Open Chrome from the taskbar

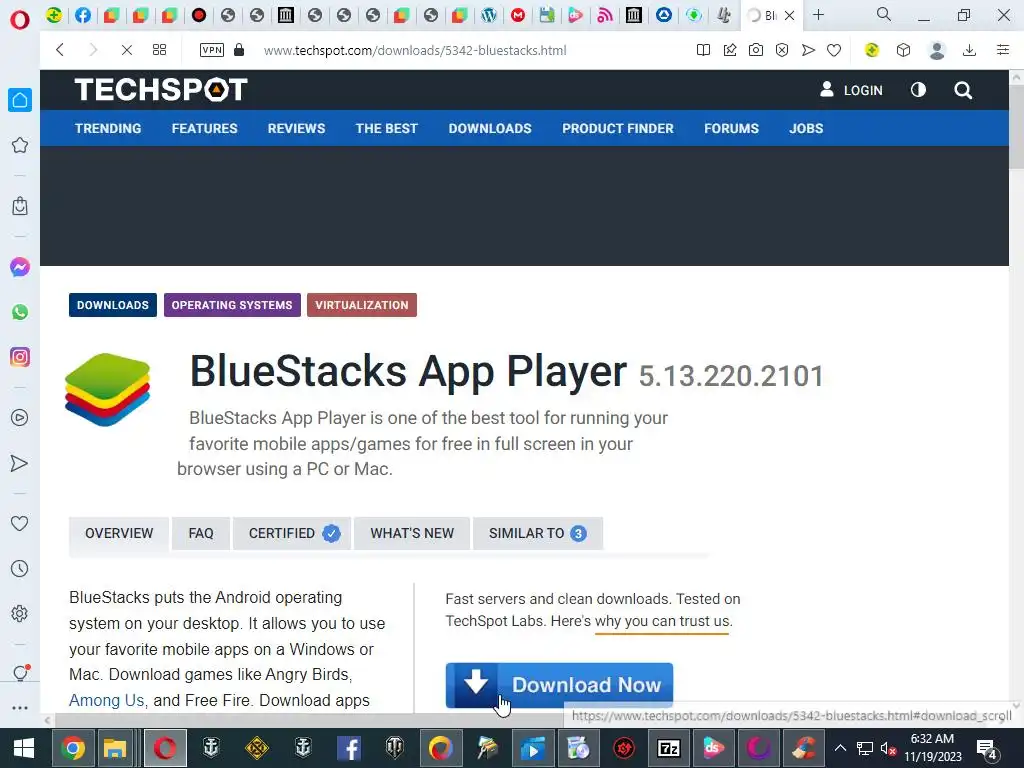72,748
